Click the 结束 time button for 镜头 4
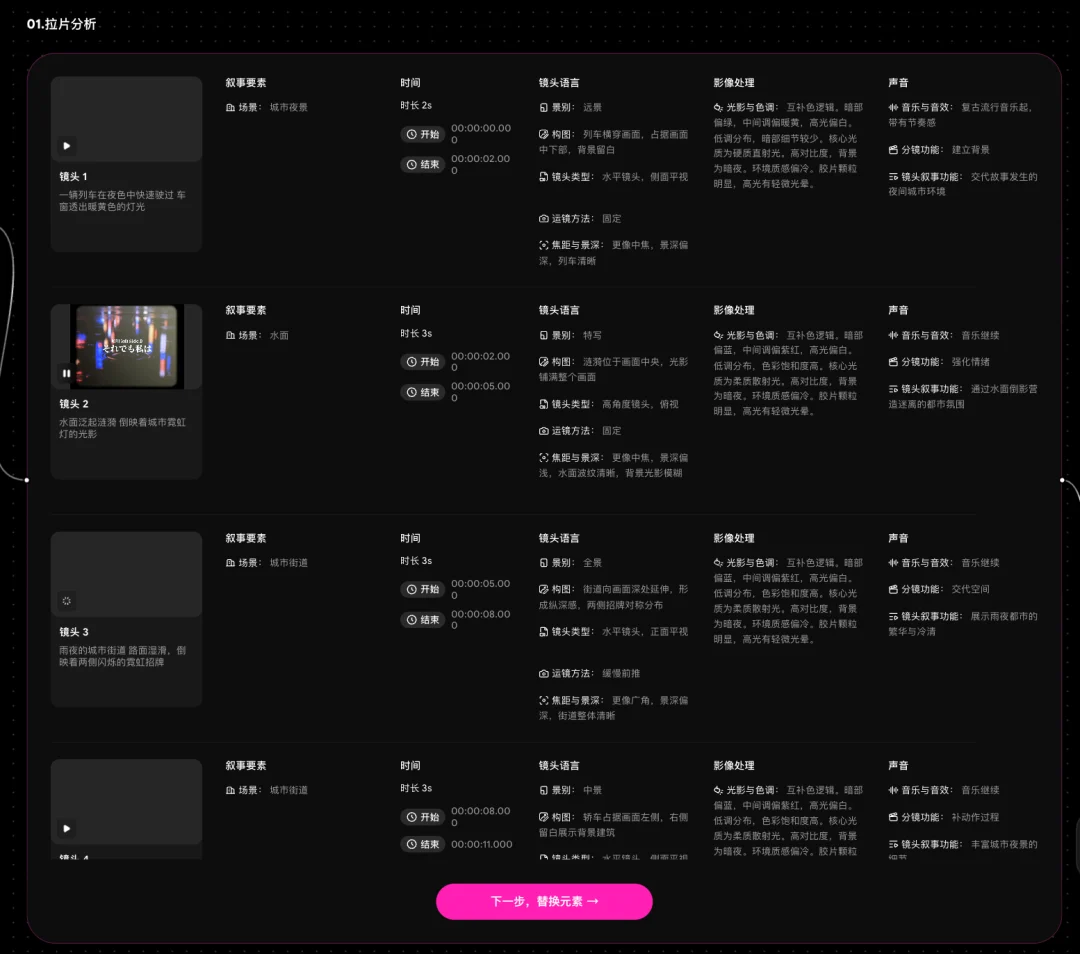 pyautogui.click(x=423, y=844)
